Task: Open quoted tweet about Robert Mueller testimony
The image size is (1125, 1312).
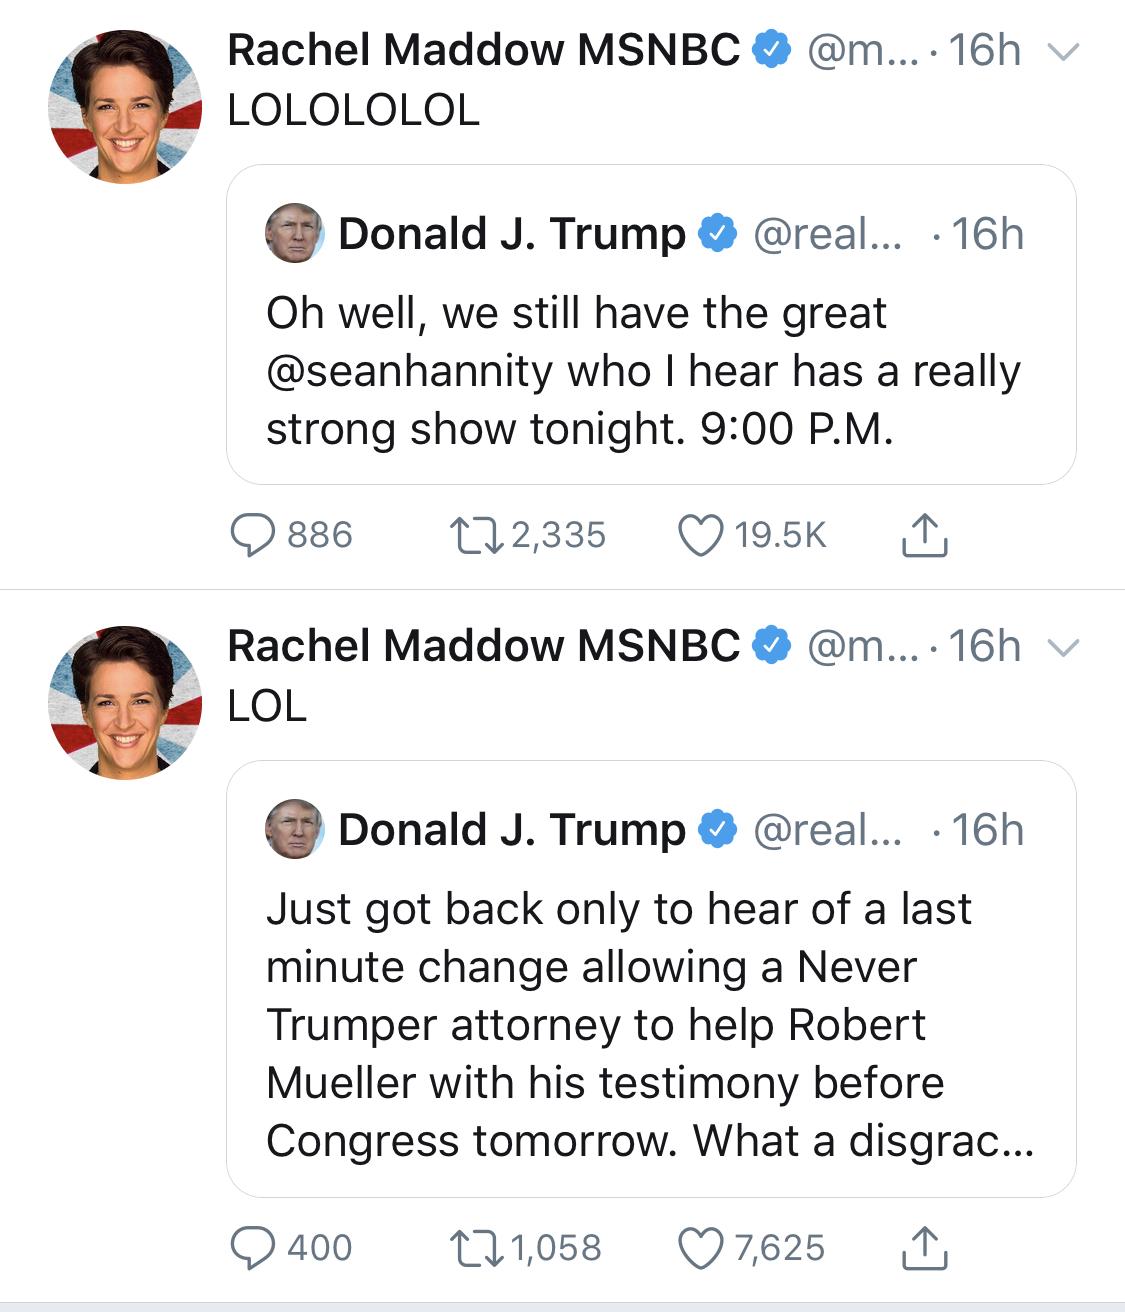Action: pyautogui.click(x=651, y=979)
